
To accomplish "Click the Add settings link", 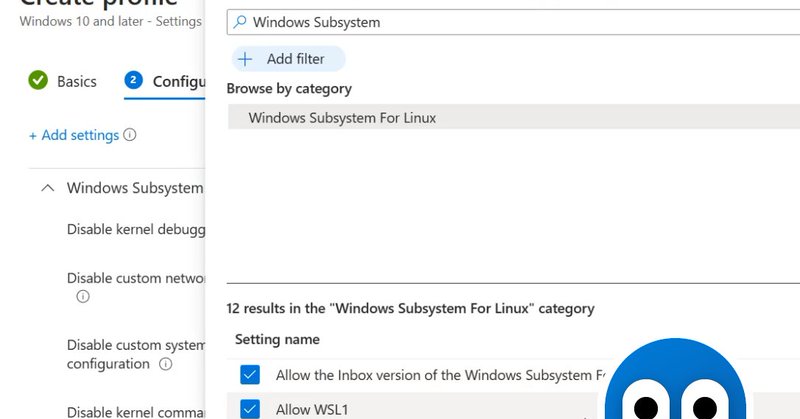I will coord(74,135).
